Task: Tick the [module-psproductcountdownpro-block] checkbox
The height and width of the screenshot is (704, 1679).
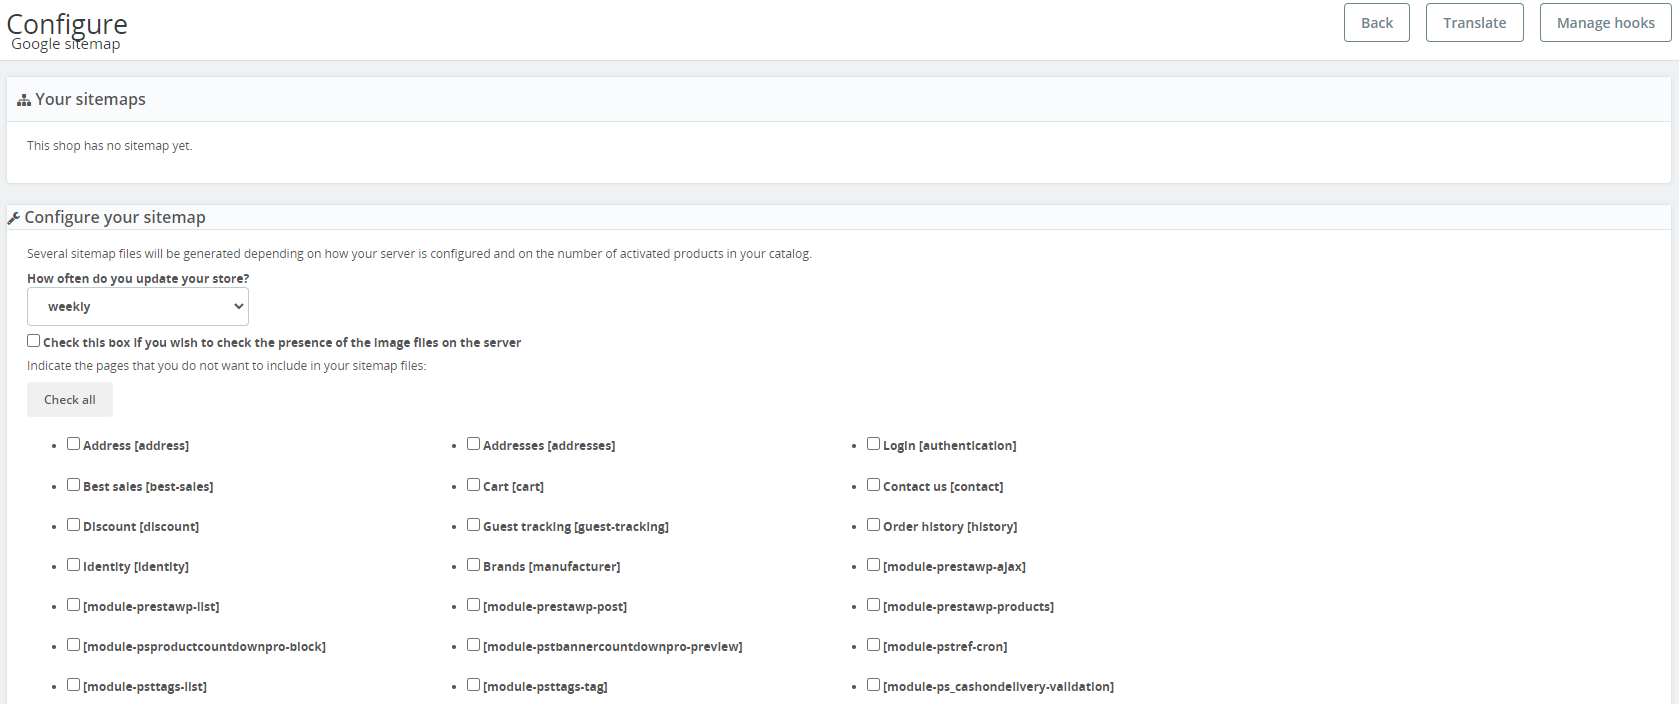Action: pos(74,645)
